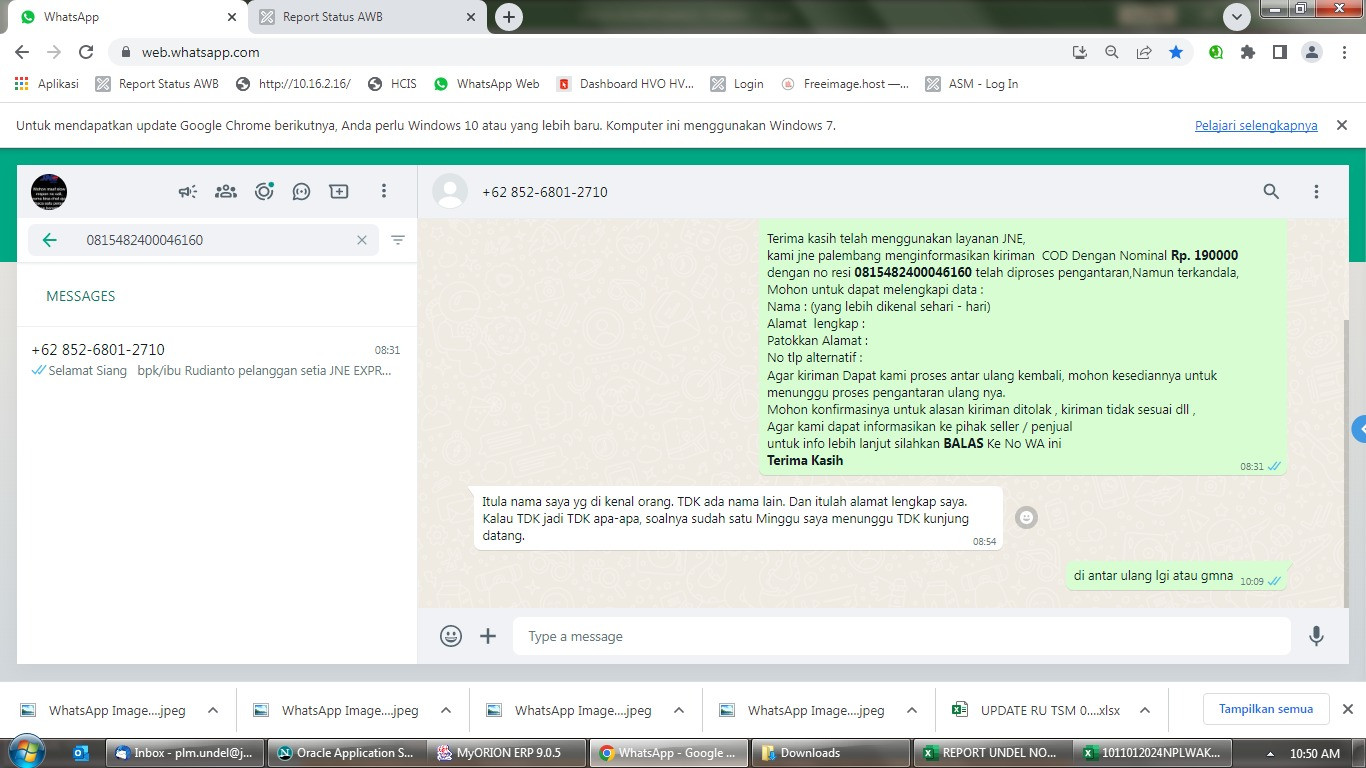Viewport: 1366px width, 768px height.
Task: Open the Status icon in WhatsApp header
Action: [264, 191]
